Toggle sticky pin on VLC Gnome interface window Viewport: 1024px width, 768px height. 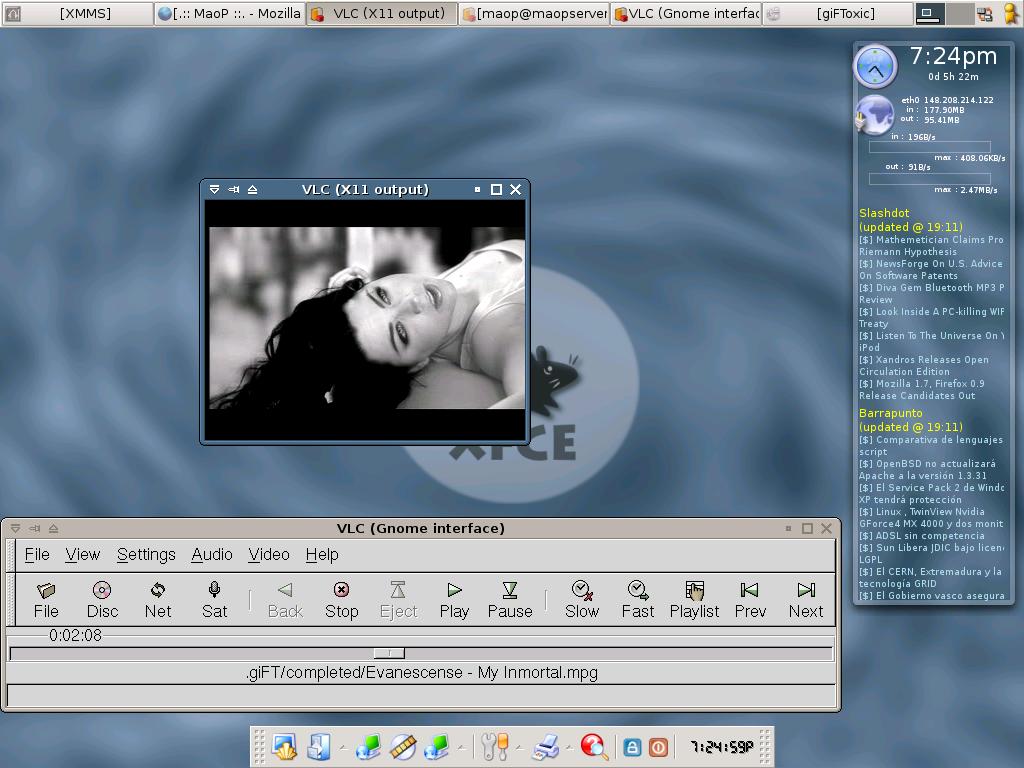click(35, 528)
